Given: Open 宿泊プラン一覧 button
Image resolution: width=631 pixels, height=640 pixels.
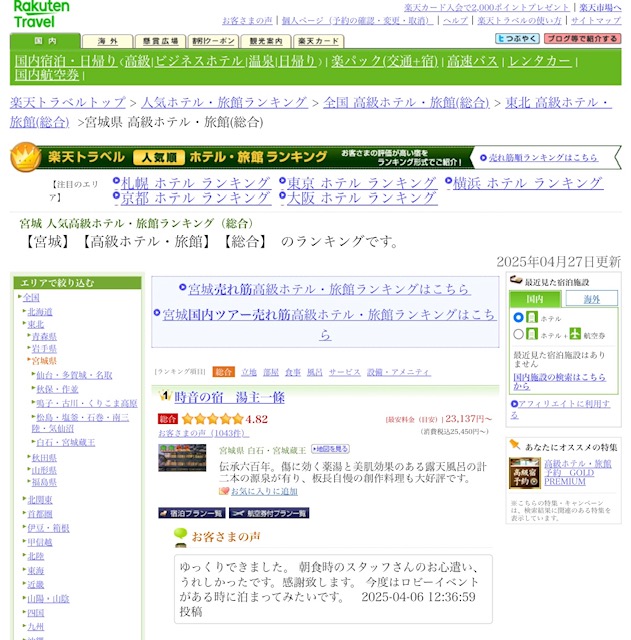Looking at the screenshot, I should coord(191,513).
